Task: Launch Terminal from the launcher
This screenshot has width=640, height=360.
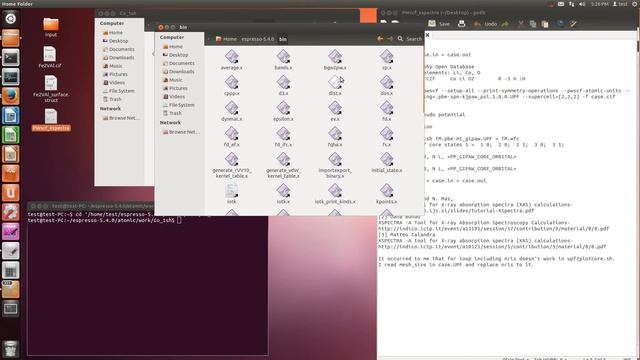Action: click(10, 58)
